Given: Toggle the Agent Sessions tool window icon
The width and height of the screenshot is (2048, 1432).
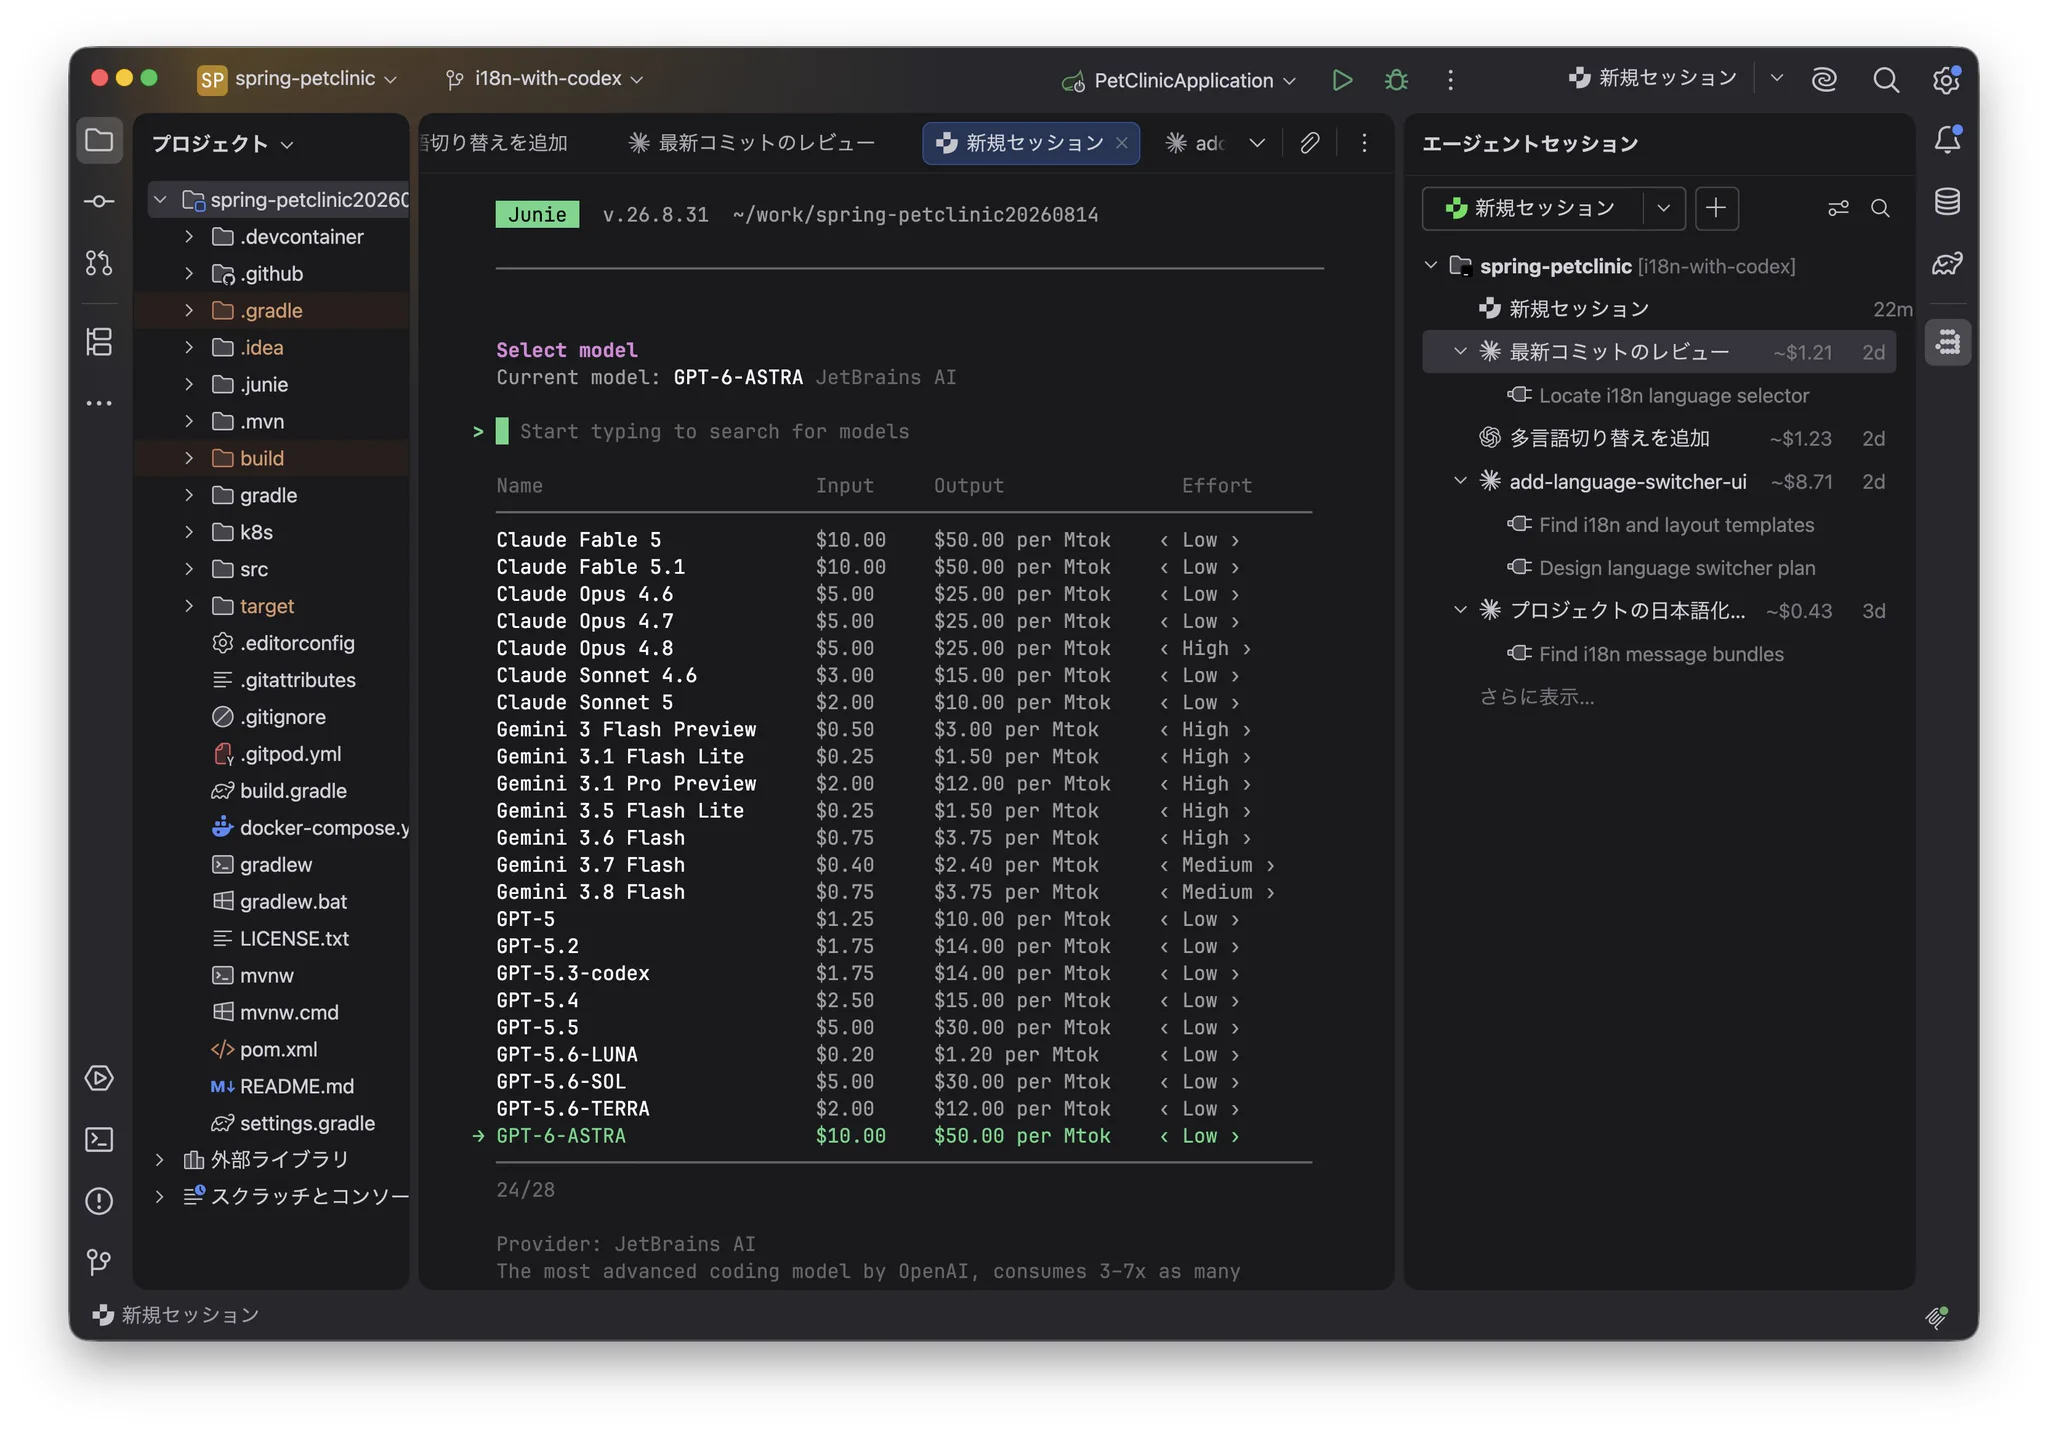Looking at the screenshot, I should [x=1948, y=342].
